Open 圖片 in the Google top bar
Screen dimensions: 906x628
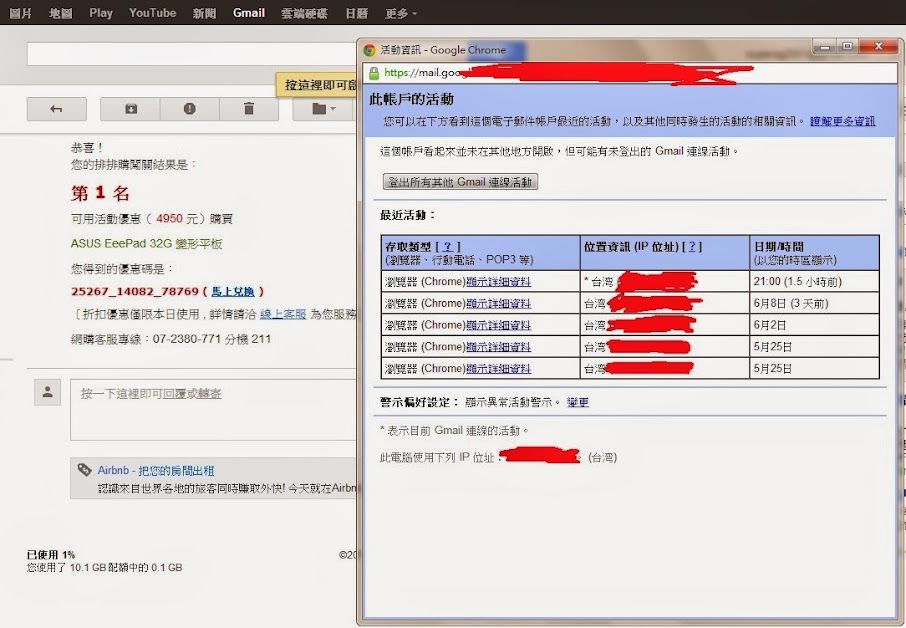21,13
